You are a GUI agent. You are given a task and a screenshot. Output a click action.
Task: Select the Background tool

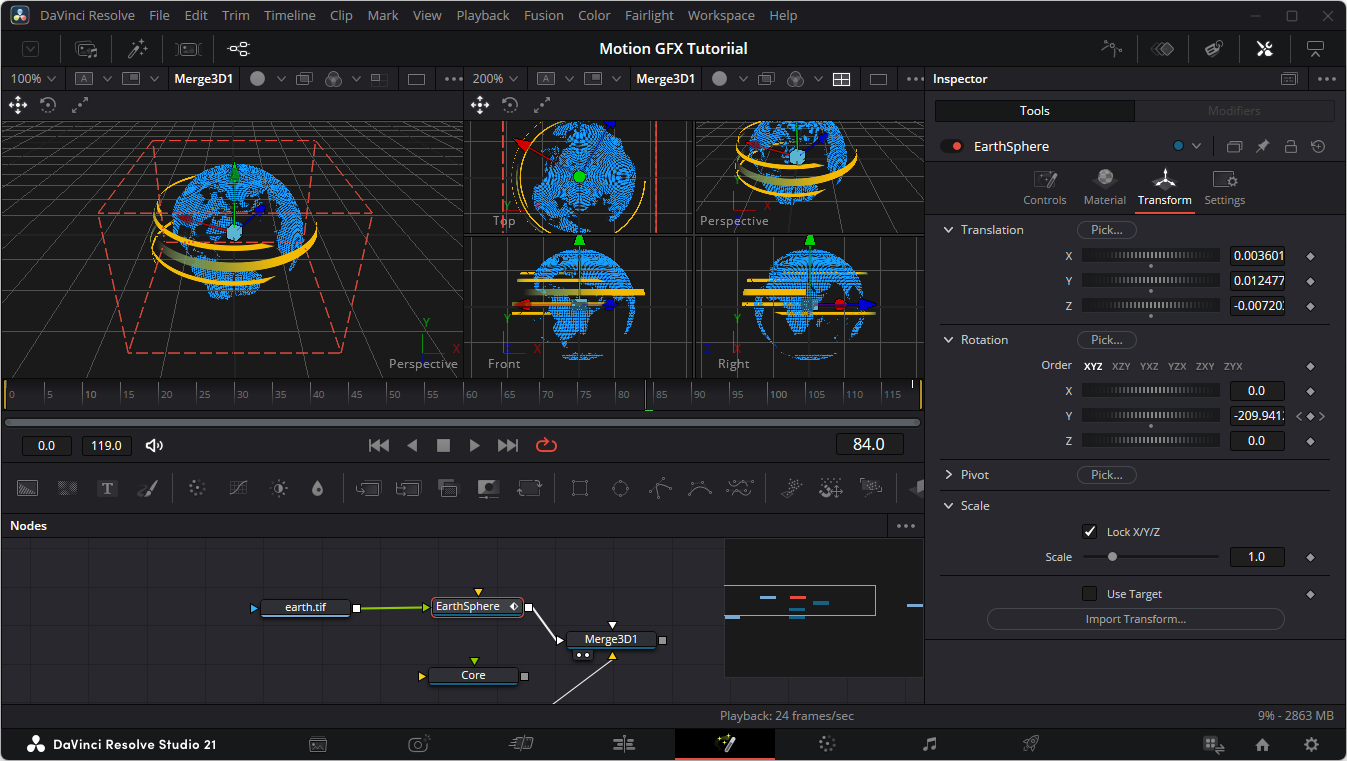[x=27, y=488]
